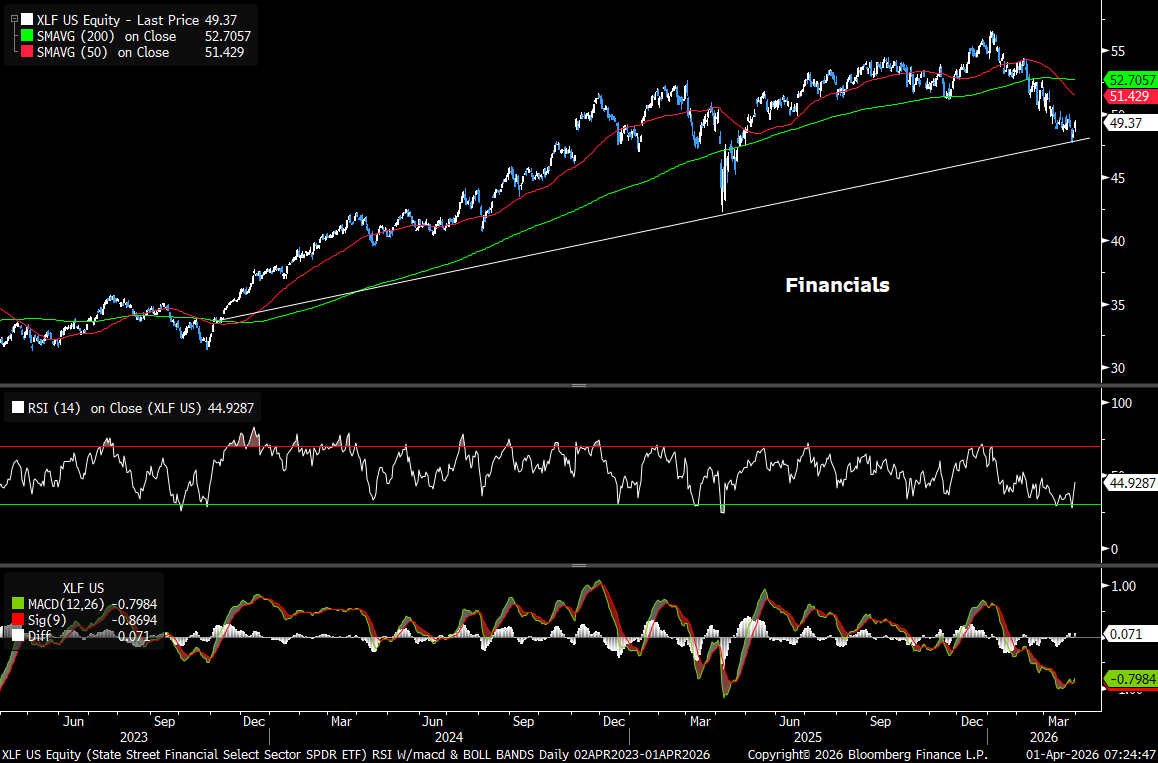Click the 2025 year label on time axis
The image size is (1158, 763).
808,737
